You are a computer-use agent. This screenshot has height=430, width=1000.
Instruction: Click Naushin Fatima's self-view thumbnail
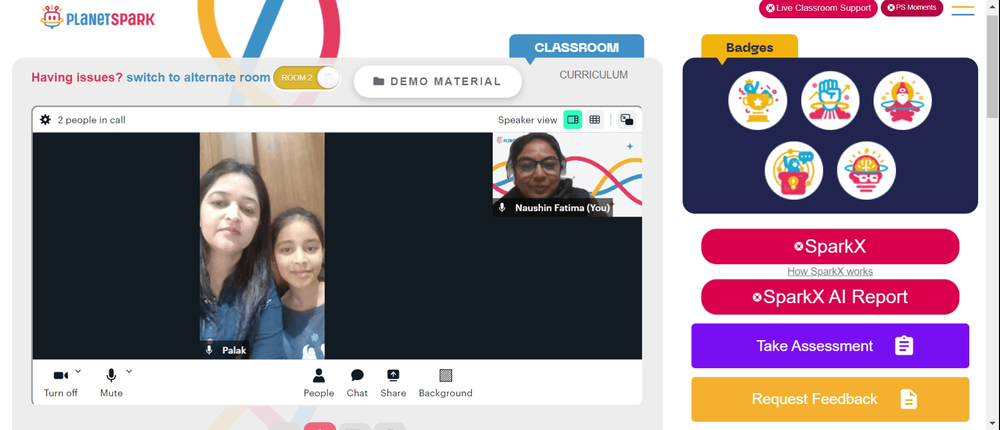coord(567,175)
